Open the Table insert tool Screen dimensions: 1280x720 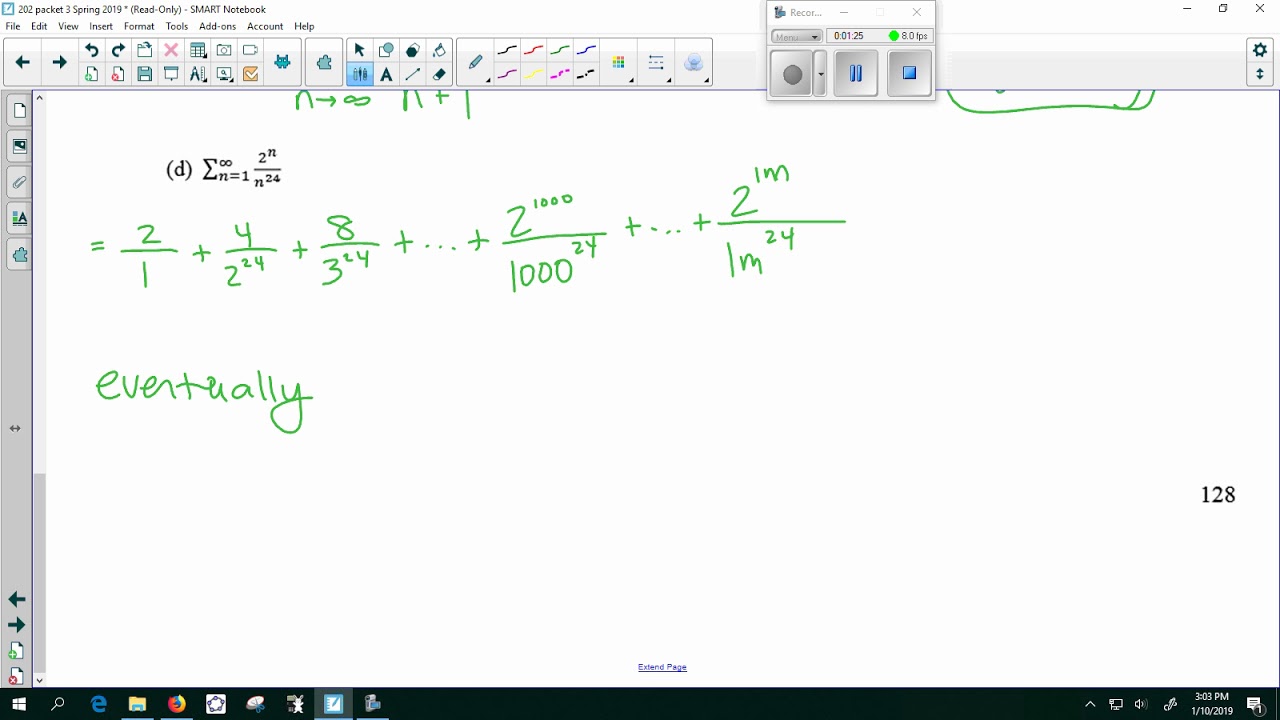198,50
